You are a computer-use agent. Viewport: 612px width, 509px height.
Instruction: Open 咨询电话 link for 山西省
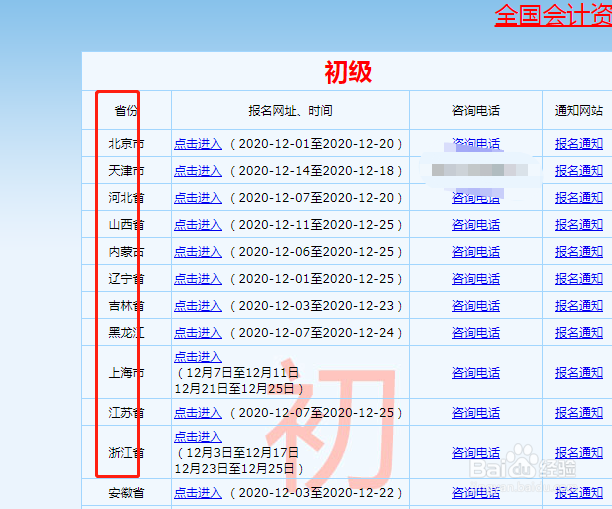[x=476, y=225]
